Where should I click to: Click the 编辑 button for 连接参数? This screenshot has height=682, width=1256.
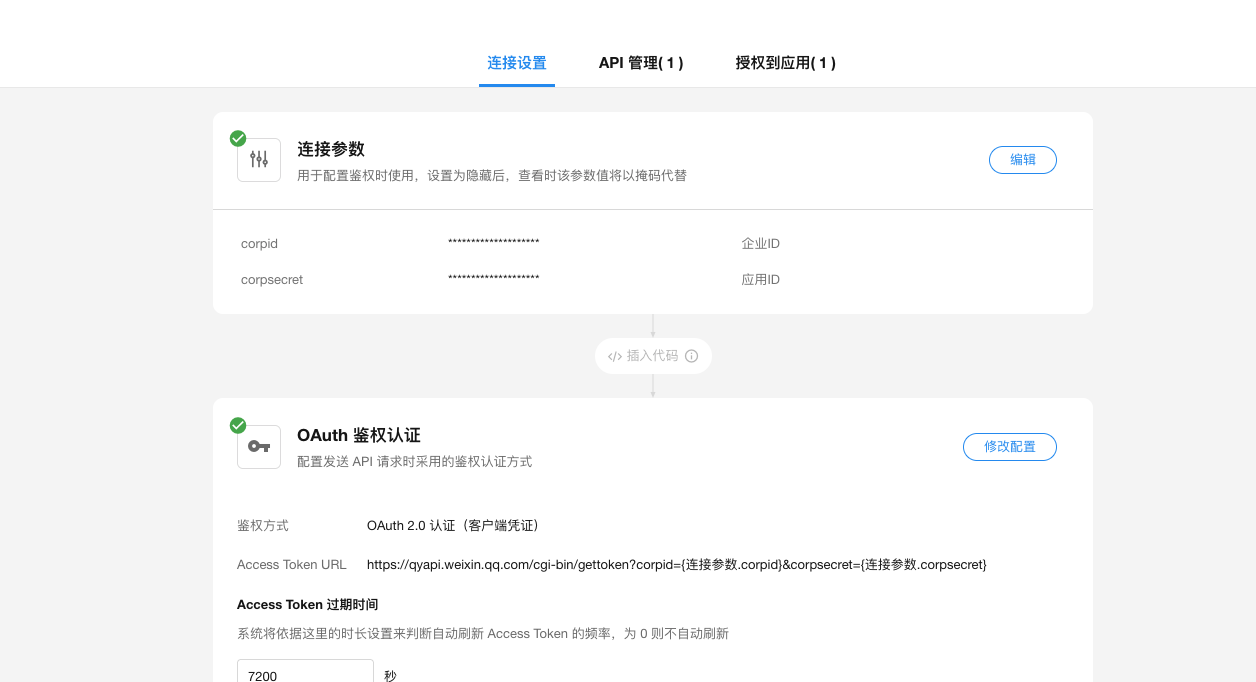[x=1023, y=160]
